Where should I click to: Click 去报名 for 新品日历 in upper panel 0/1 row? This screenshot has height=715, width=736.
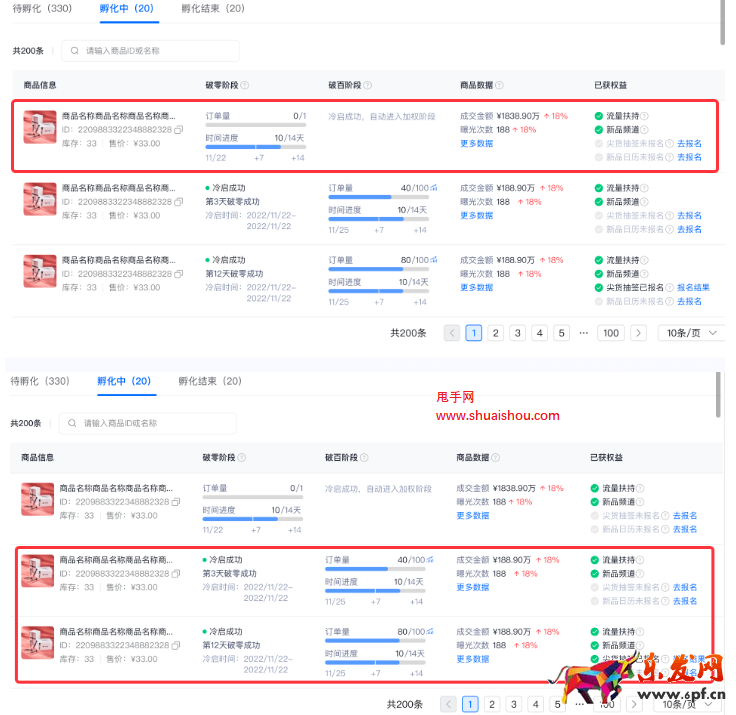689,157
